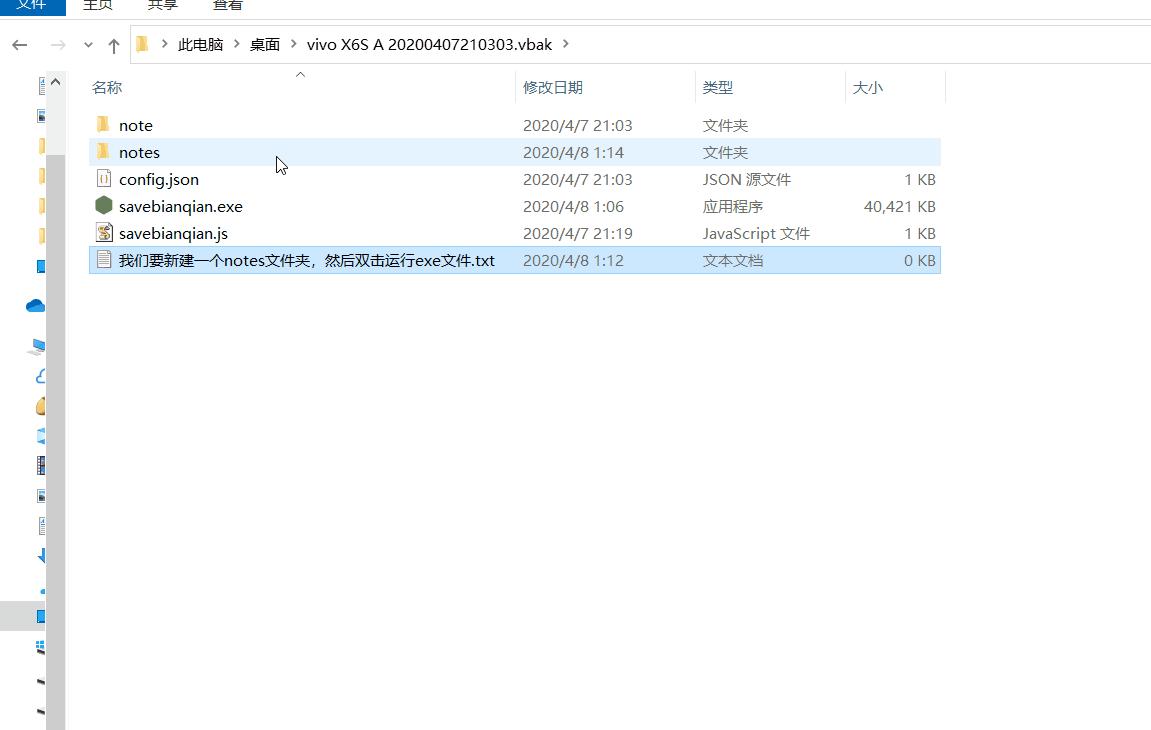Viewport: 1151px width, 730px height.
Task: Open savebianqian.exe application
Action: tap(180, 206)
